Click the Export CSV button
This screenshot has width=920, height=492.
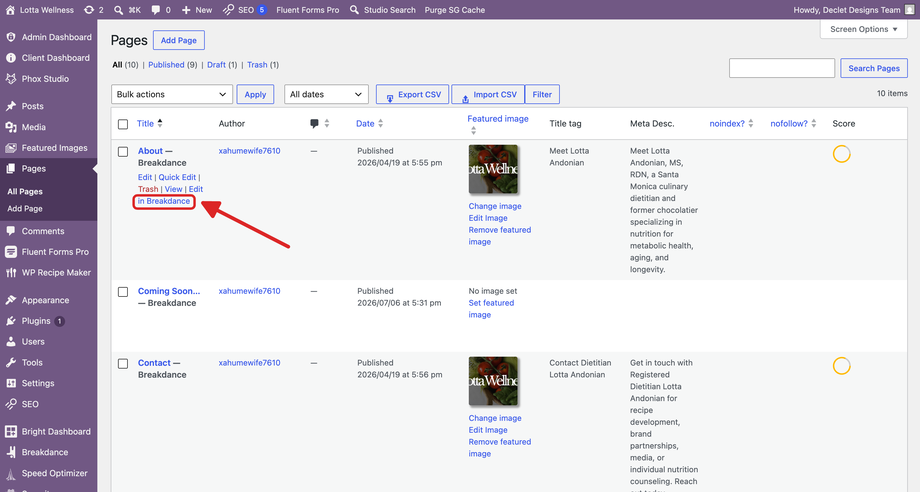click(412, 94)
